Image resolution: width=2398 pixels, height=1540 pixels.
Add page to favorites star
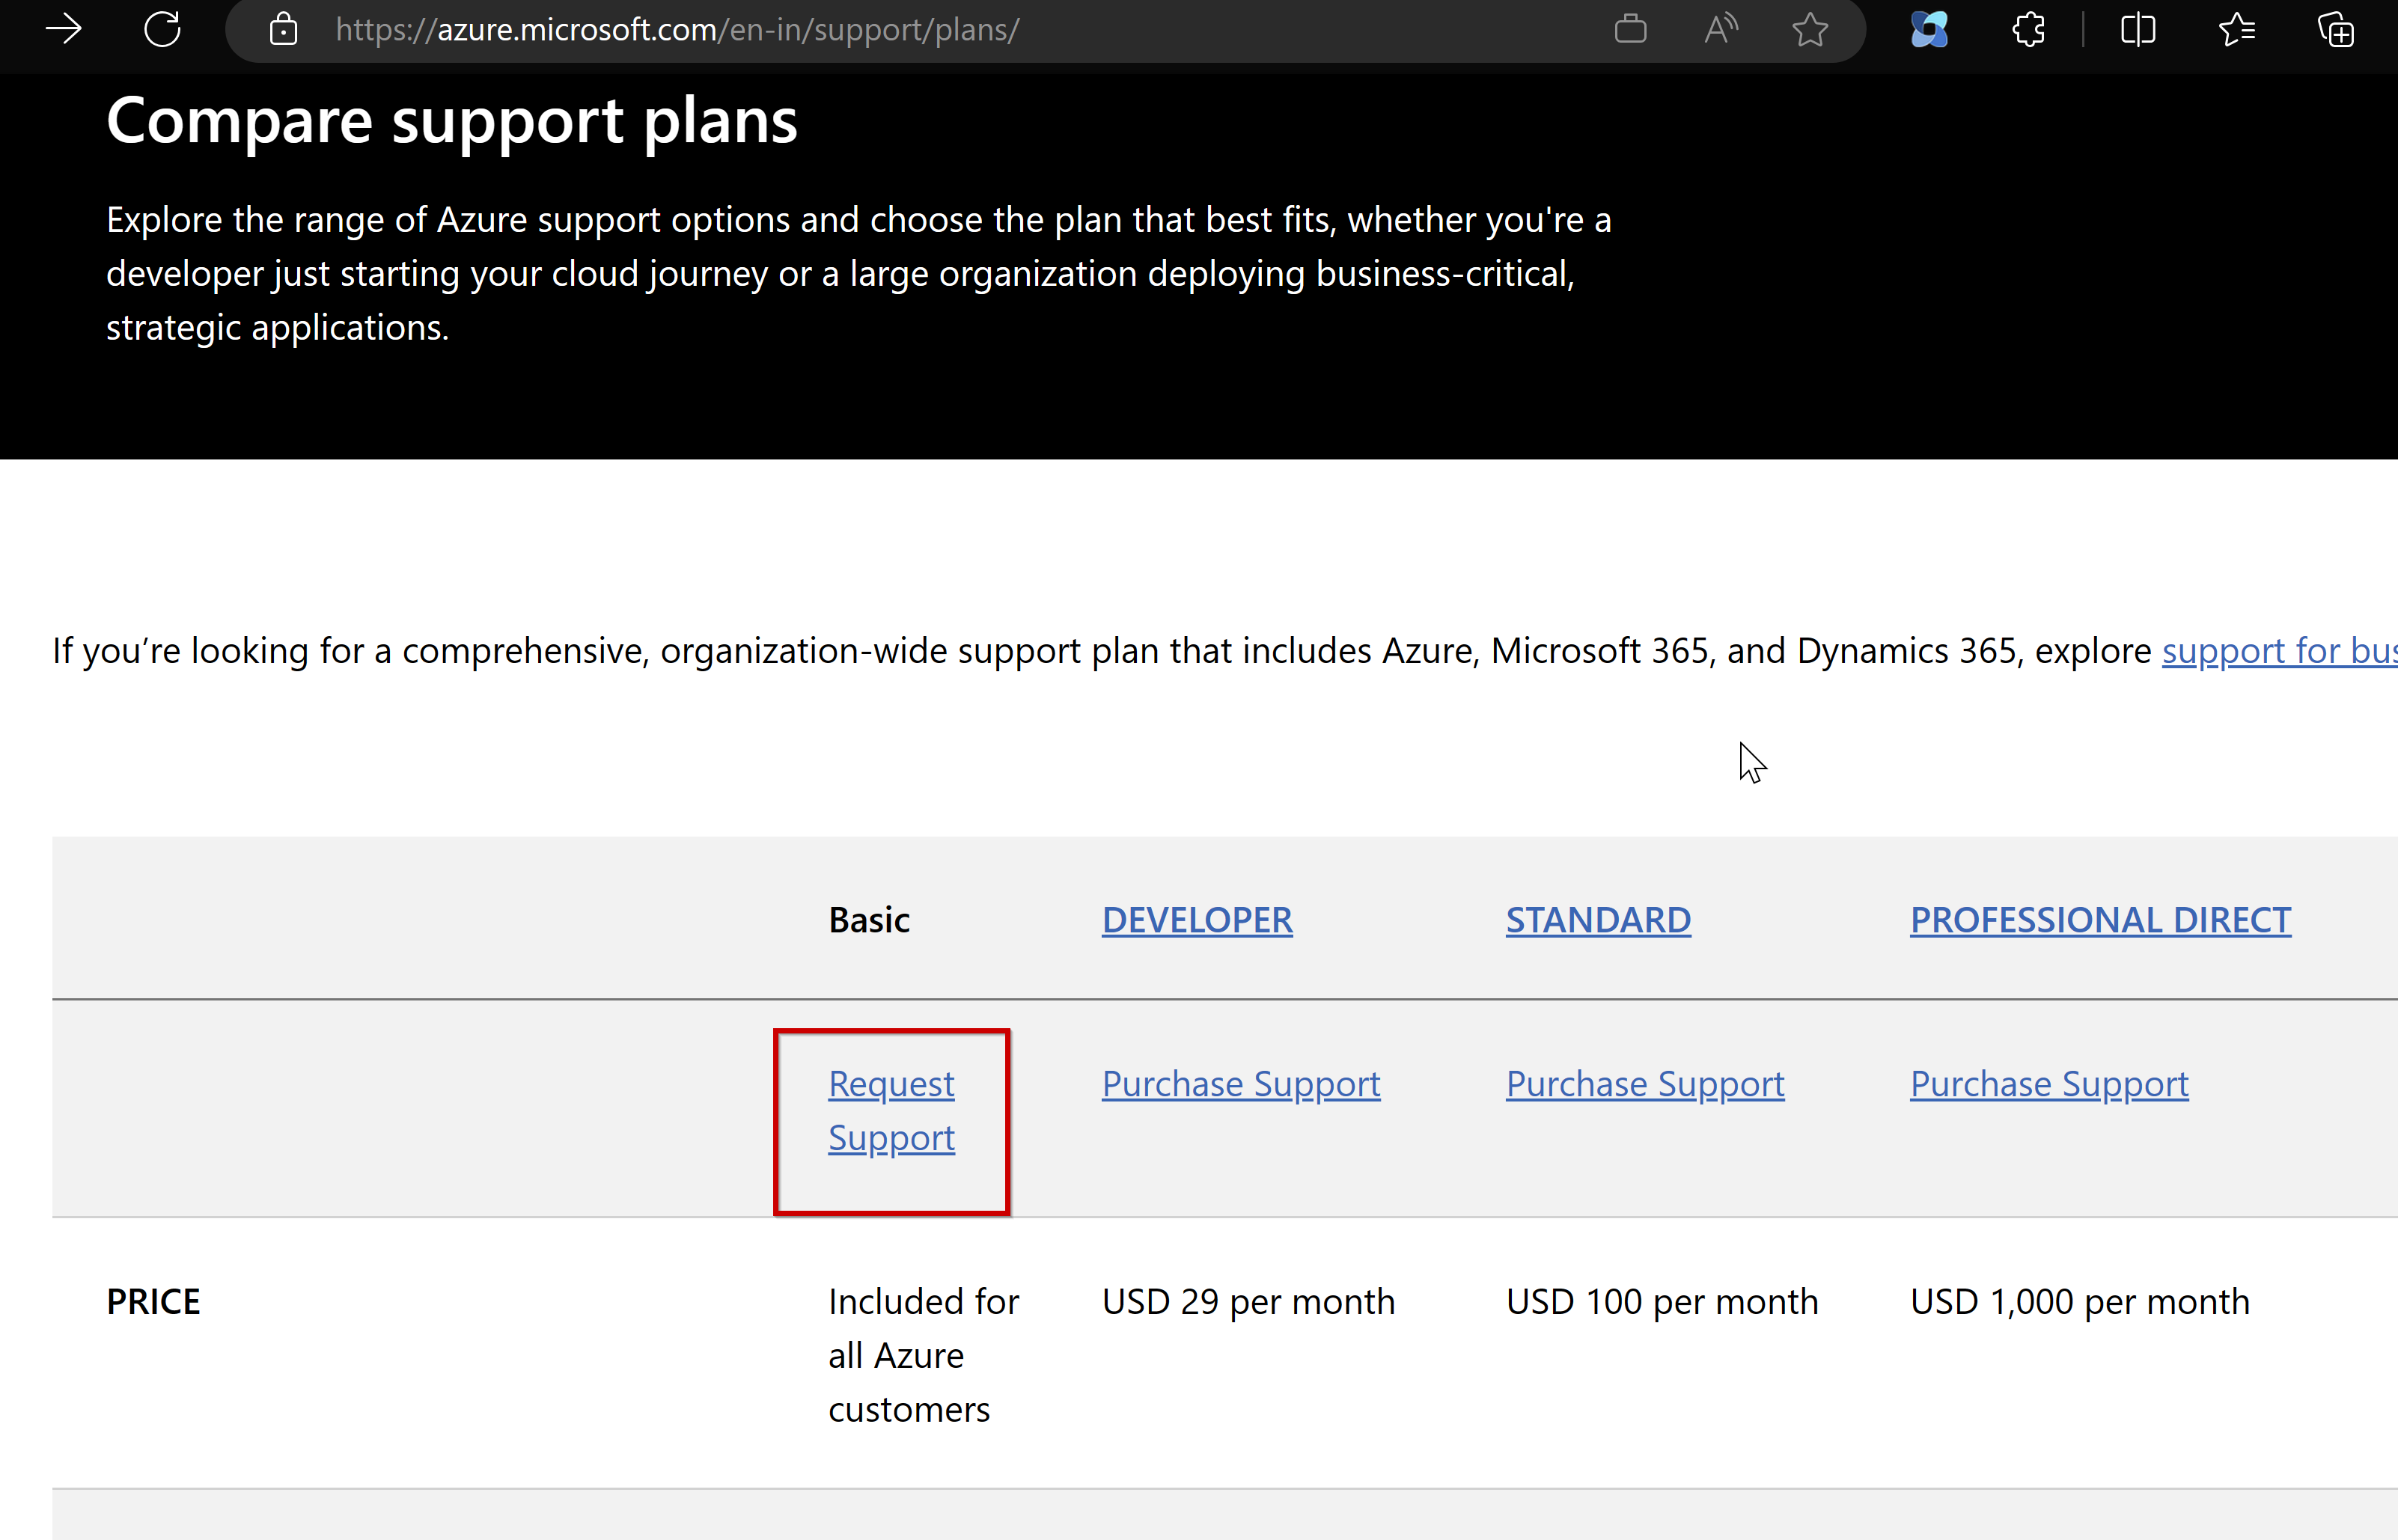coord(1810,29)
